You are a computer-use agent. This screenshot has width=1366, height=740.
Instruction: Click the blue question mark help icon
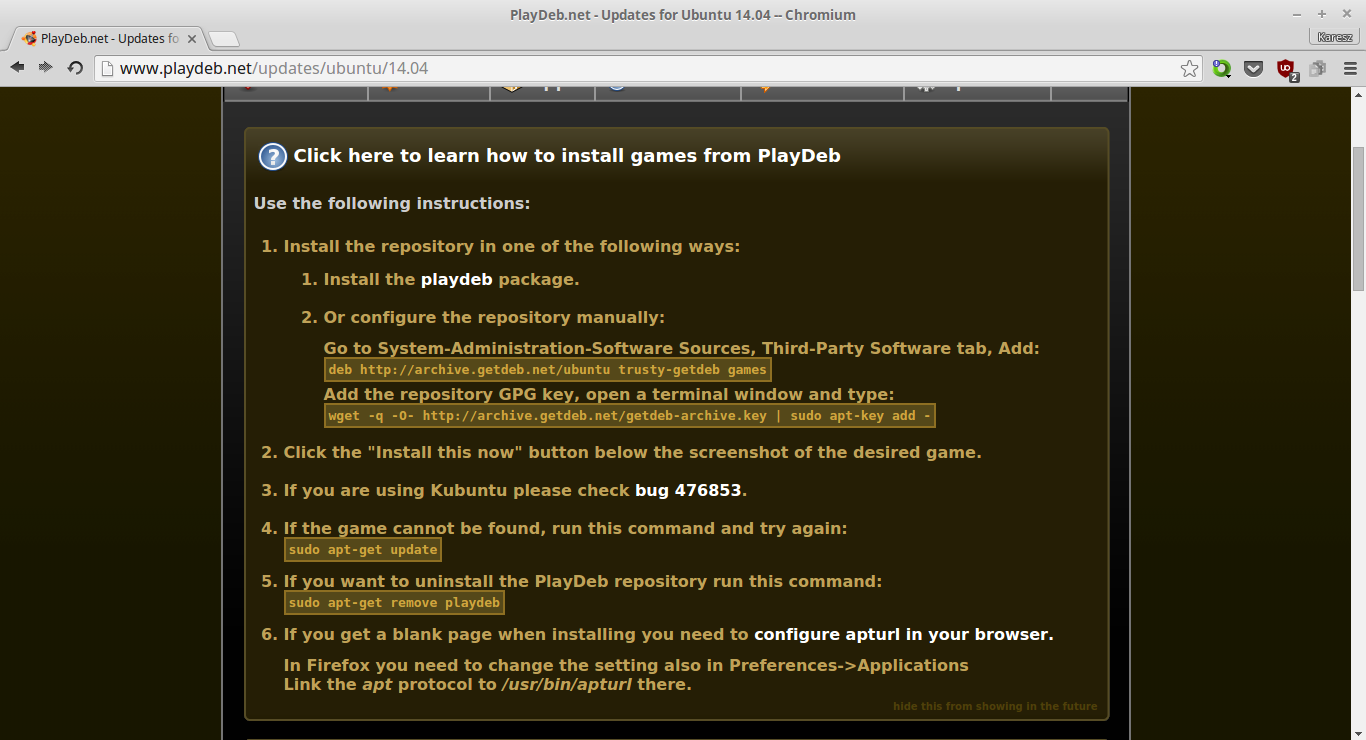click(x=272, y=156)
